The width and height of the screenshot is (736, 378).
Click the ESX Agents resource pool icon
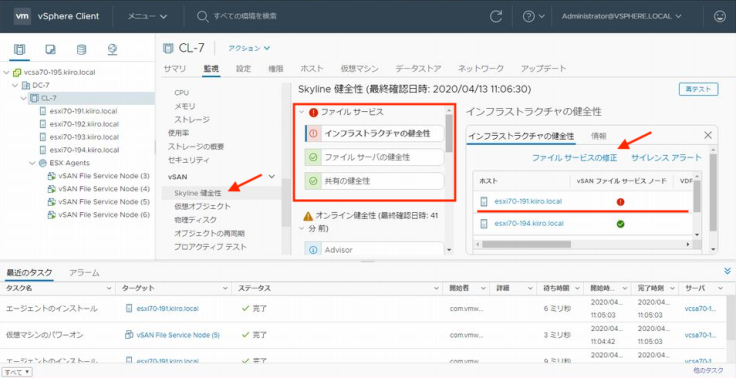pyautogui.click(x=42, y=163)
